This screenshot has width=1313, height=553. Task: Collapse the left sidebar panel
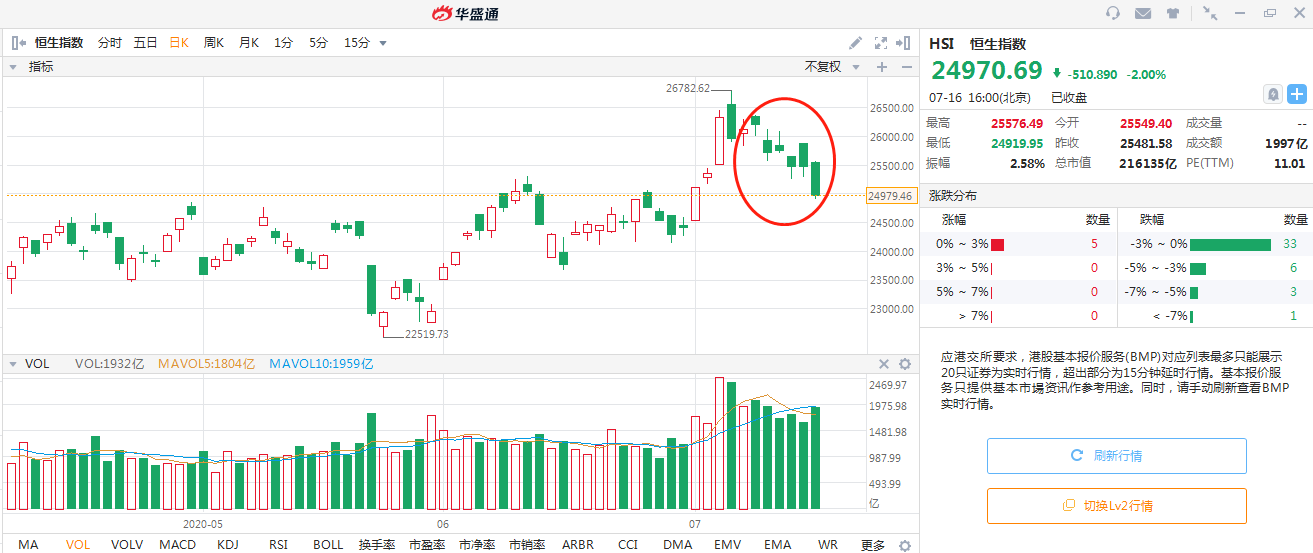pyautogui.click(x=18, y=43)
